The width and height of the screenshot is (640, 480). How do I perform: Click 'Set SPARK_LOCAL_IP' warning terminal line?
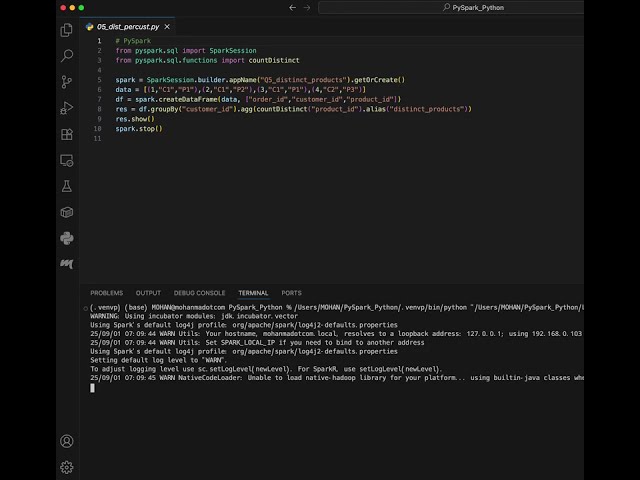pos(257,342)
